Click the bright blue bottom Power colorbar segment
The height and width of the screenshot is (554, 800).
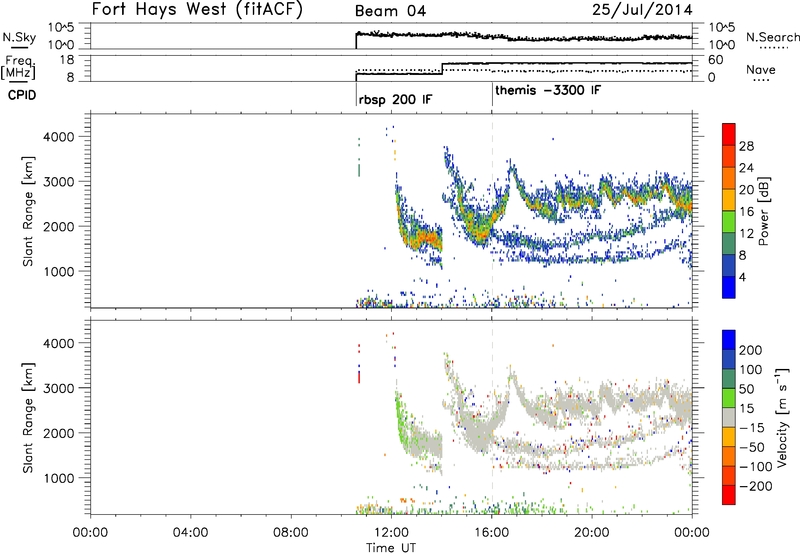coord(729,287)
